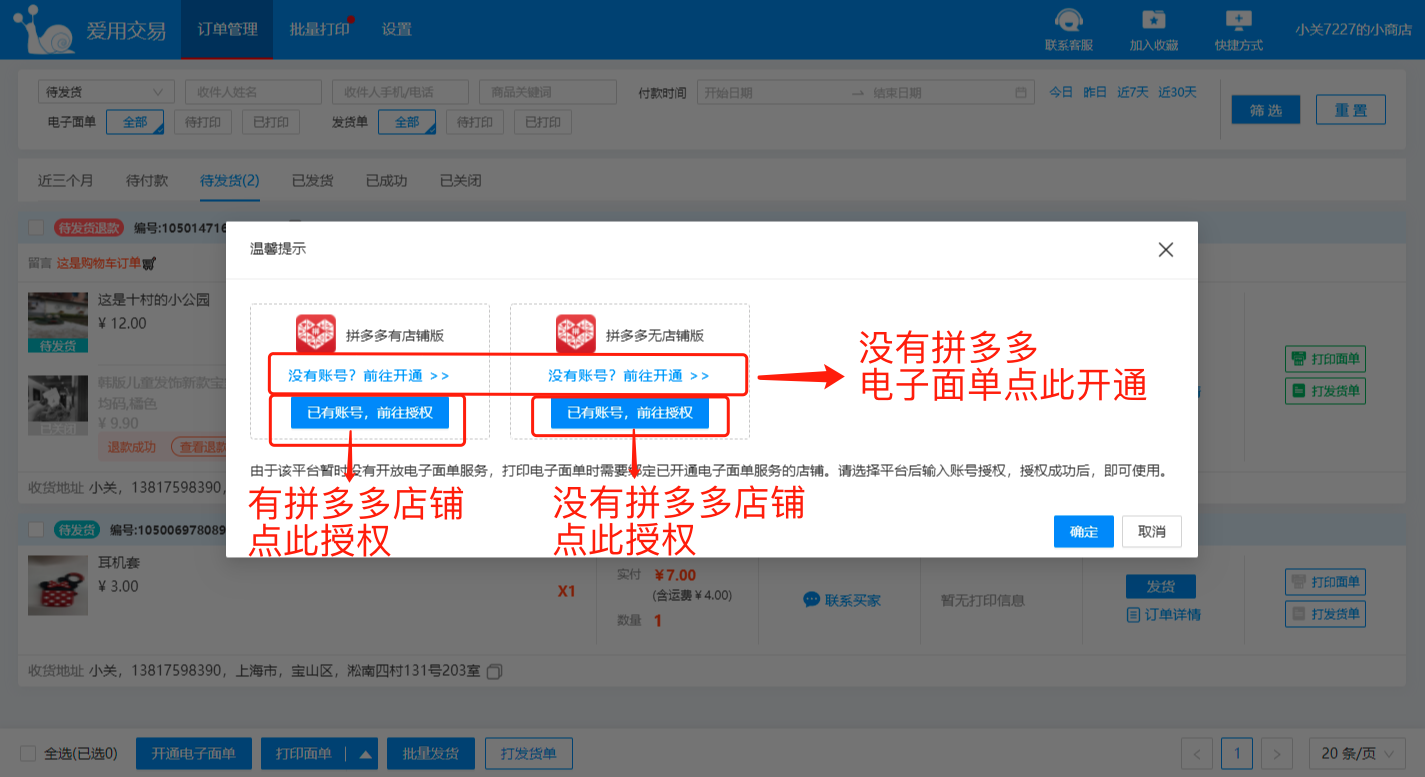Click the 收件人手机/电话 input field

tap(400, 92)
